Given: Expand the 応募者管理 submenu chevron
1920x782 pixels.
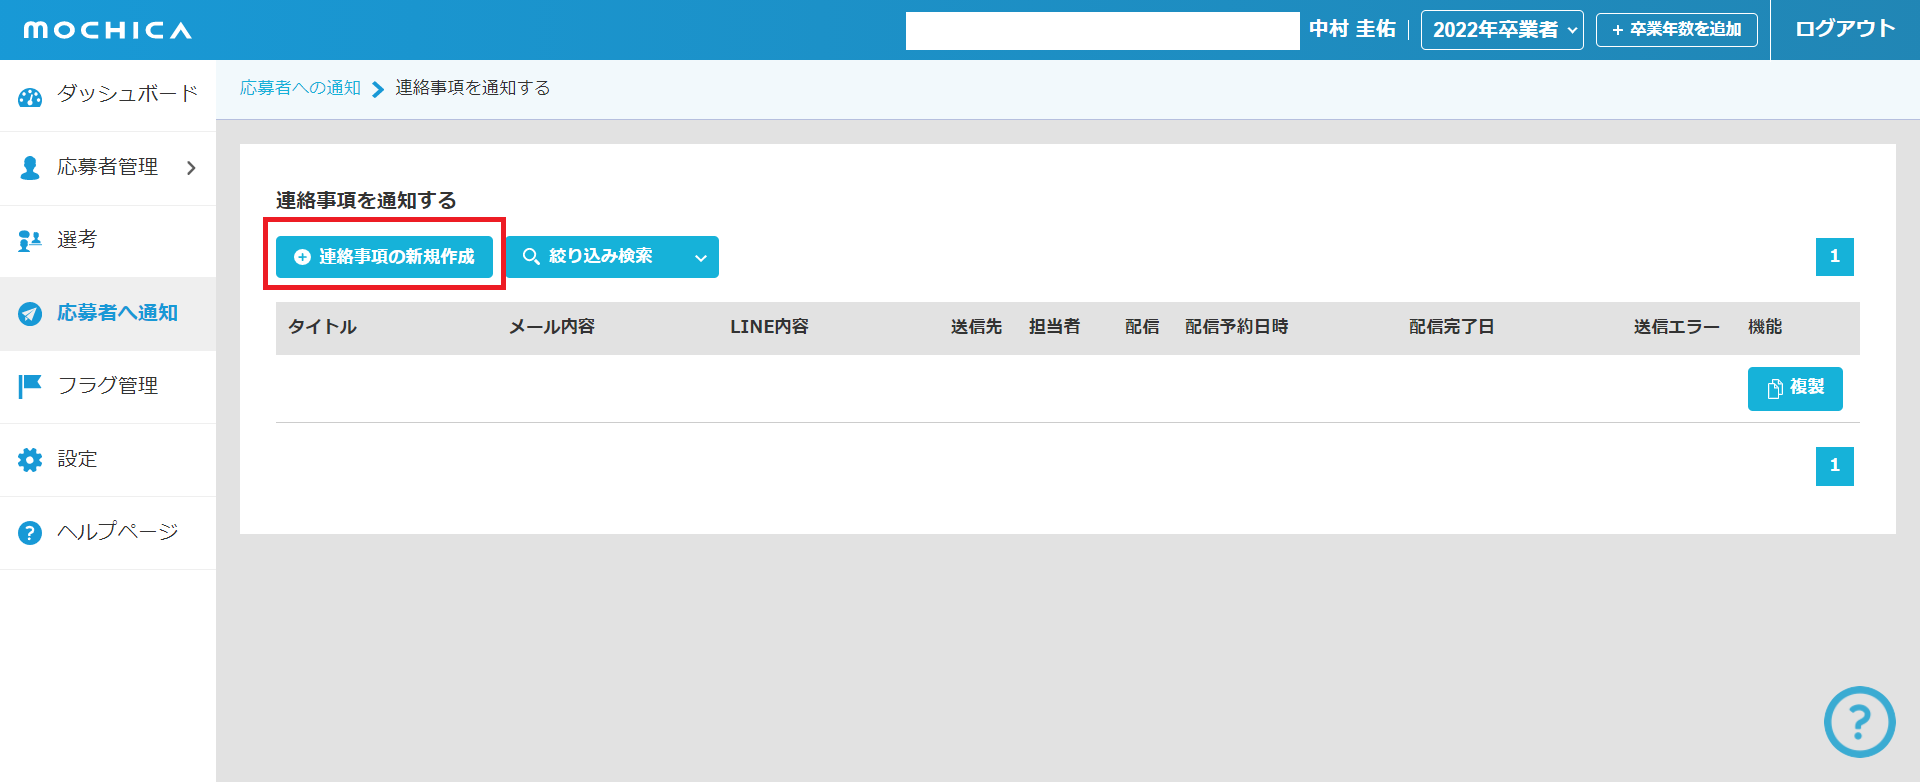Looking at the screenshot, I should point(191,168).
